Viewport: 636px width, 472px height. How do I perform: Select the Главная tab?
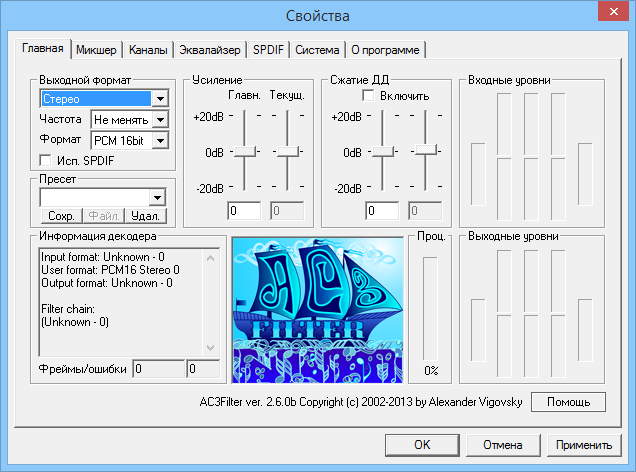point(43,48)
